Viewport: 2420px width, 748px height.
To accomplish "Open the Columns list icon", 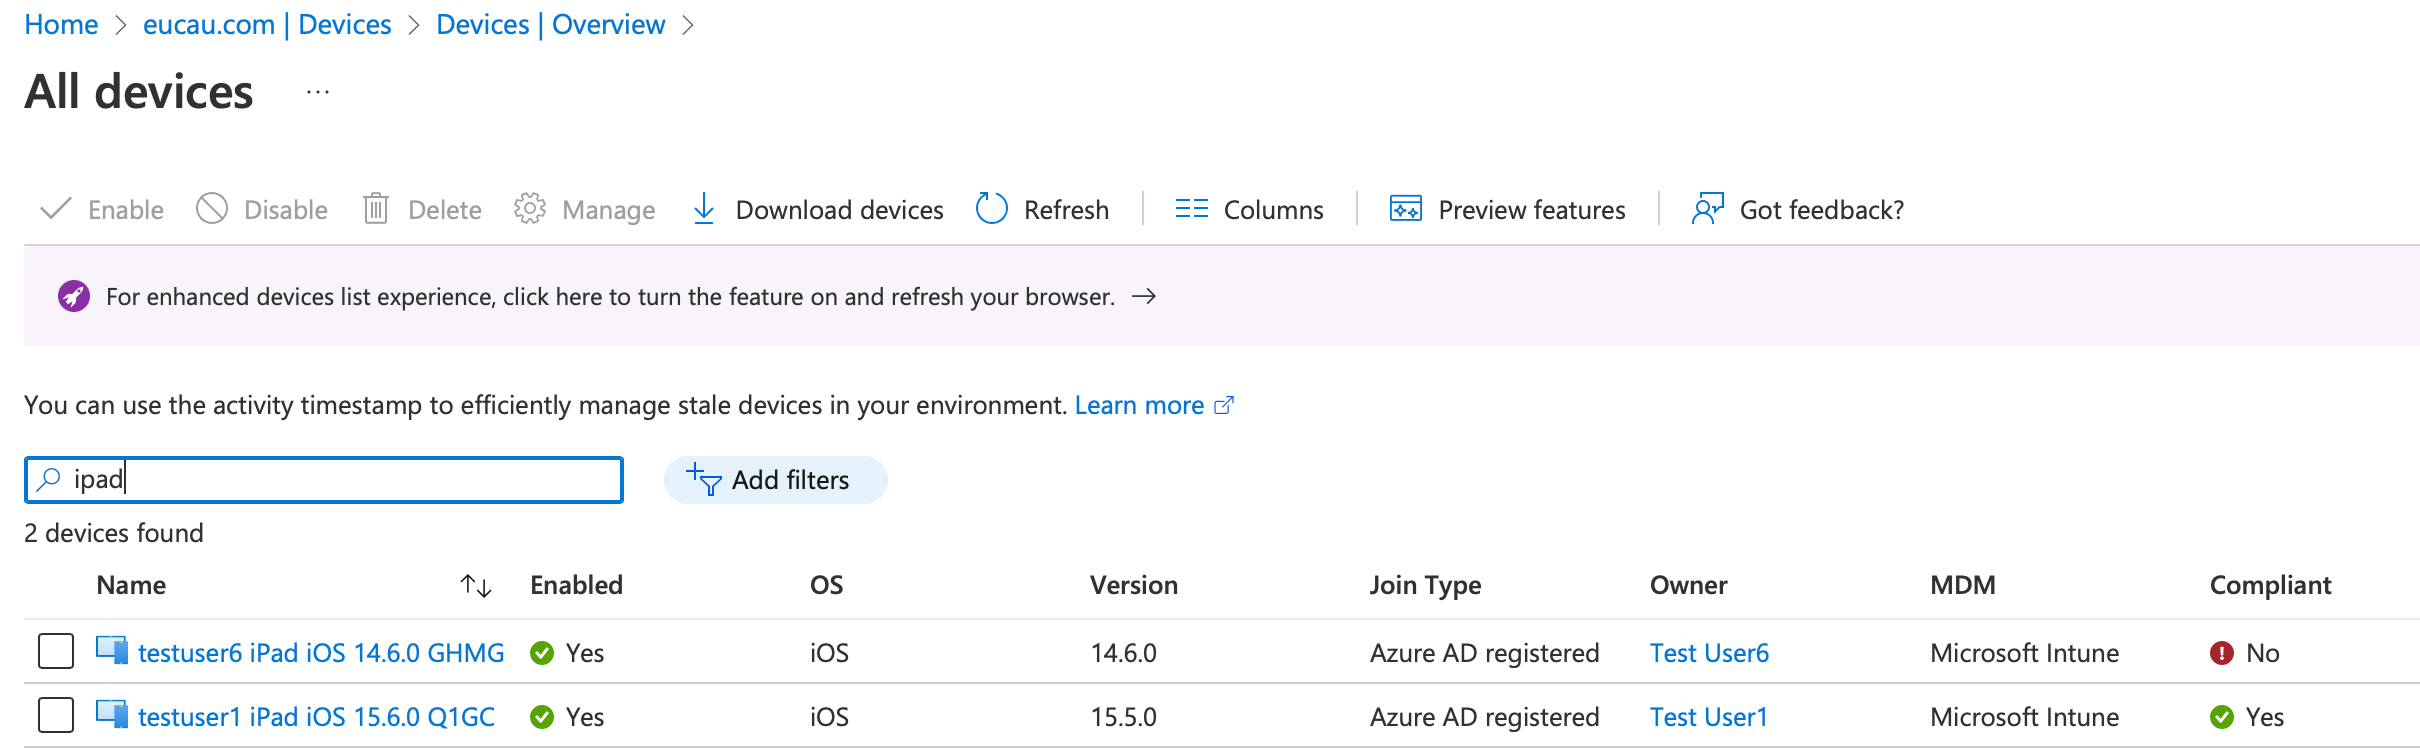I will [1191, 209].
